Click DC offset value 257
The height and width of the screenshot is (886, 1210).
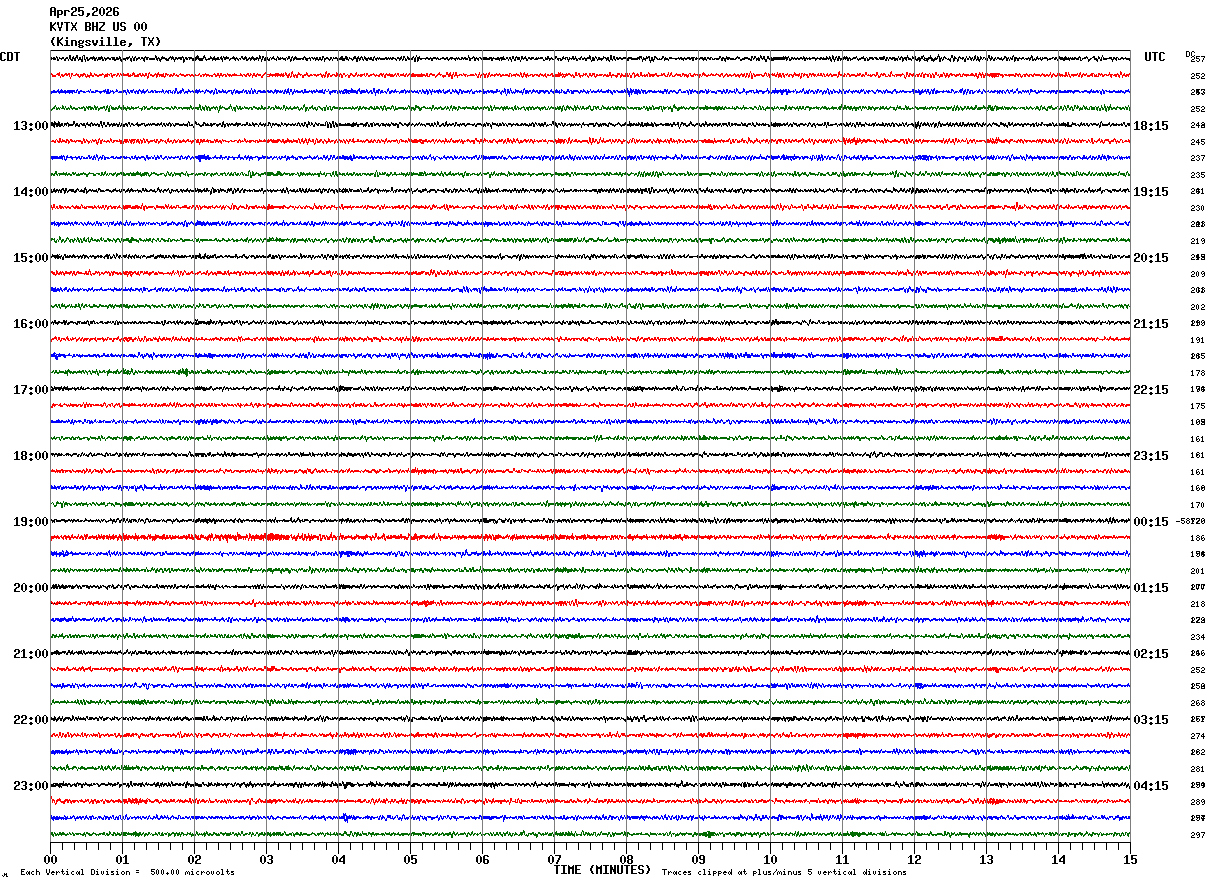[x=1197, y=60]
